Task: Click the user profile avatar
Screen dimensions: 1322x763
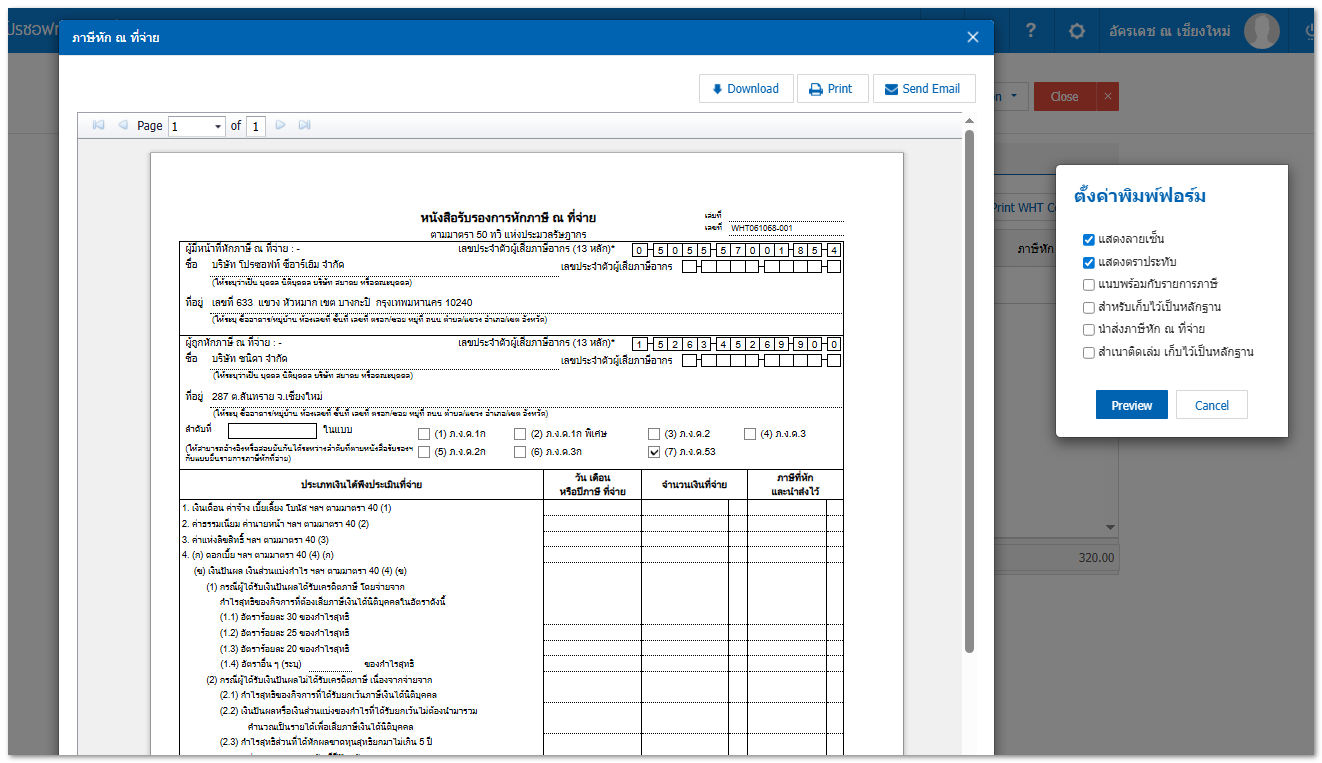Action: coord(1261,31)
